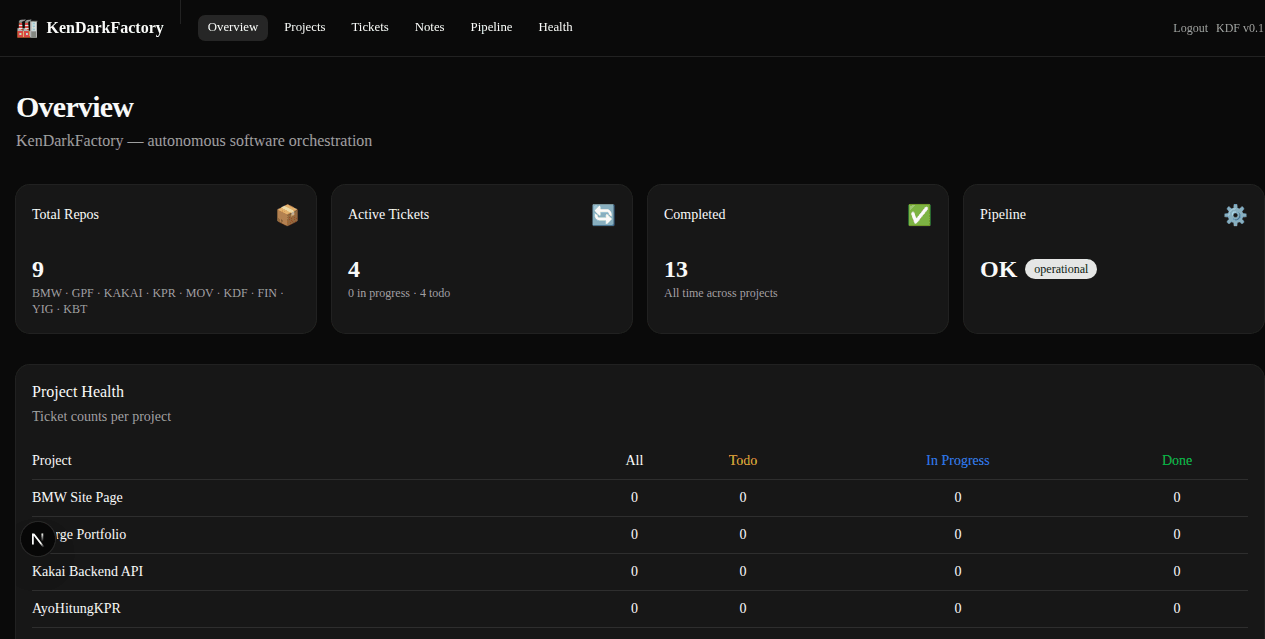
Task: Click the Project column header
Action: 52,460
